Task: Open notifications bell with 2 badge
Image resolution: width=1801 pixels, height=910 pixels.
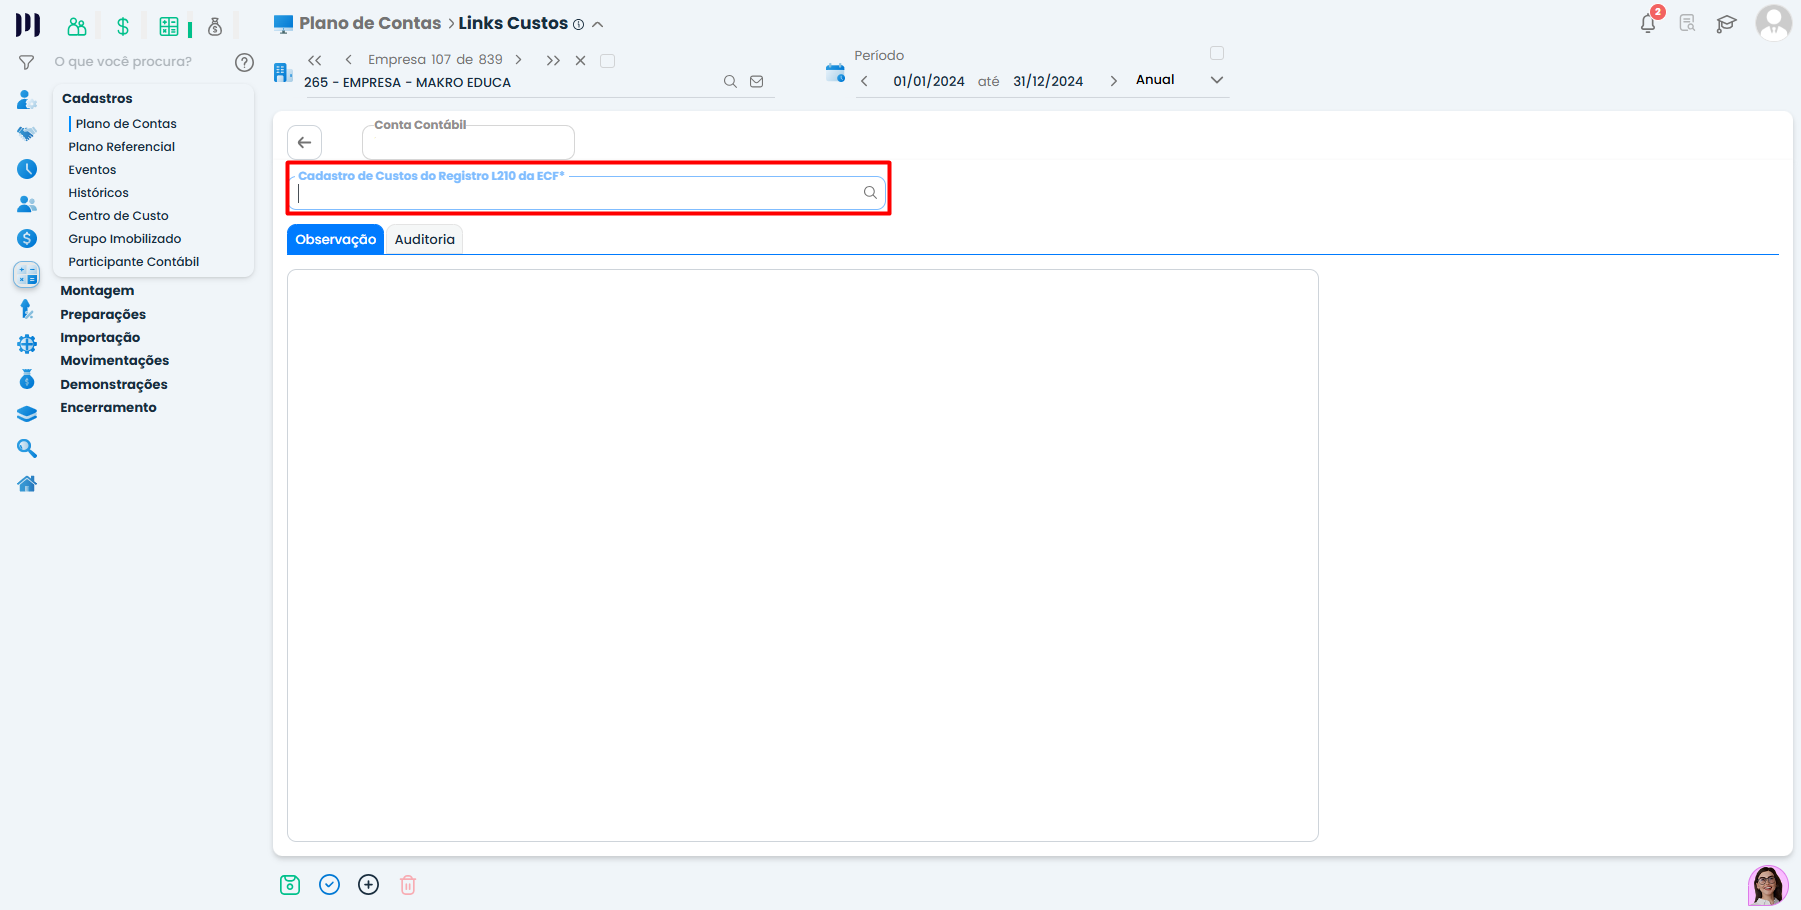Action: [x=1649, y=22]
